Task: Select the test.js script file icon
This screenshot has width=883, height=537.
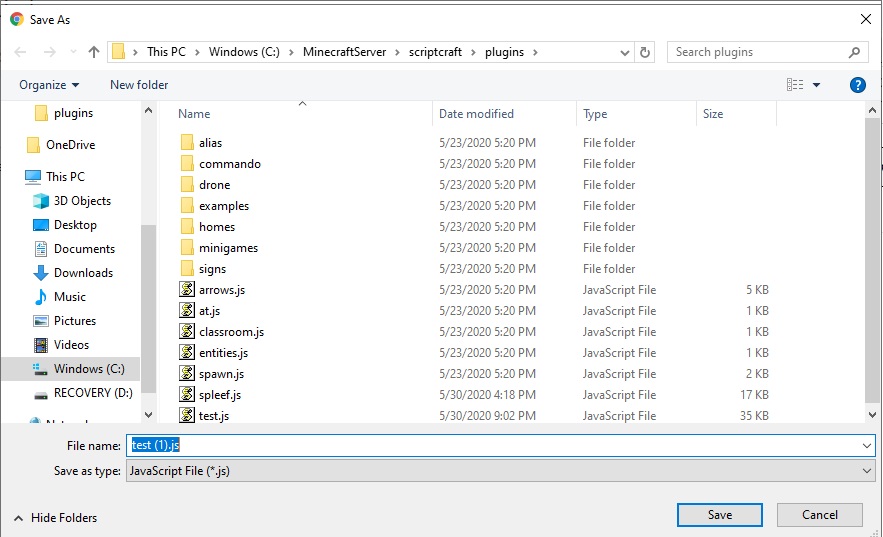Action: click(187, 415)
